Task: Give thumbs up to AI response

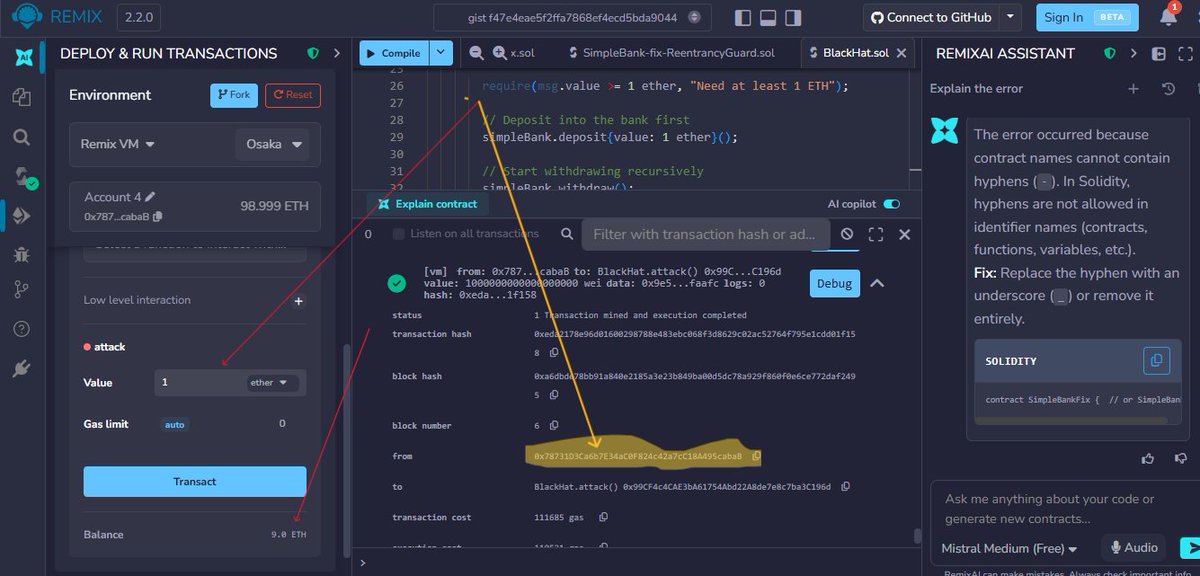Action: point(1148,458)
